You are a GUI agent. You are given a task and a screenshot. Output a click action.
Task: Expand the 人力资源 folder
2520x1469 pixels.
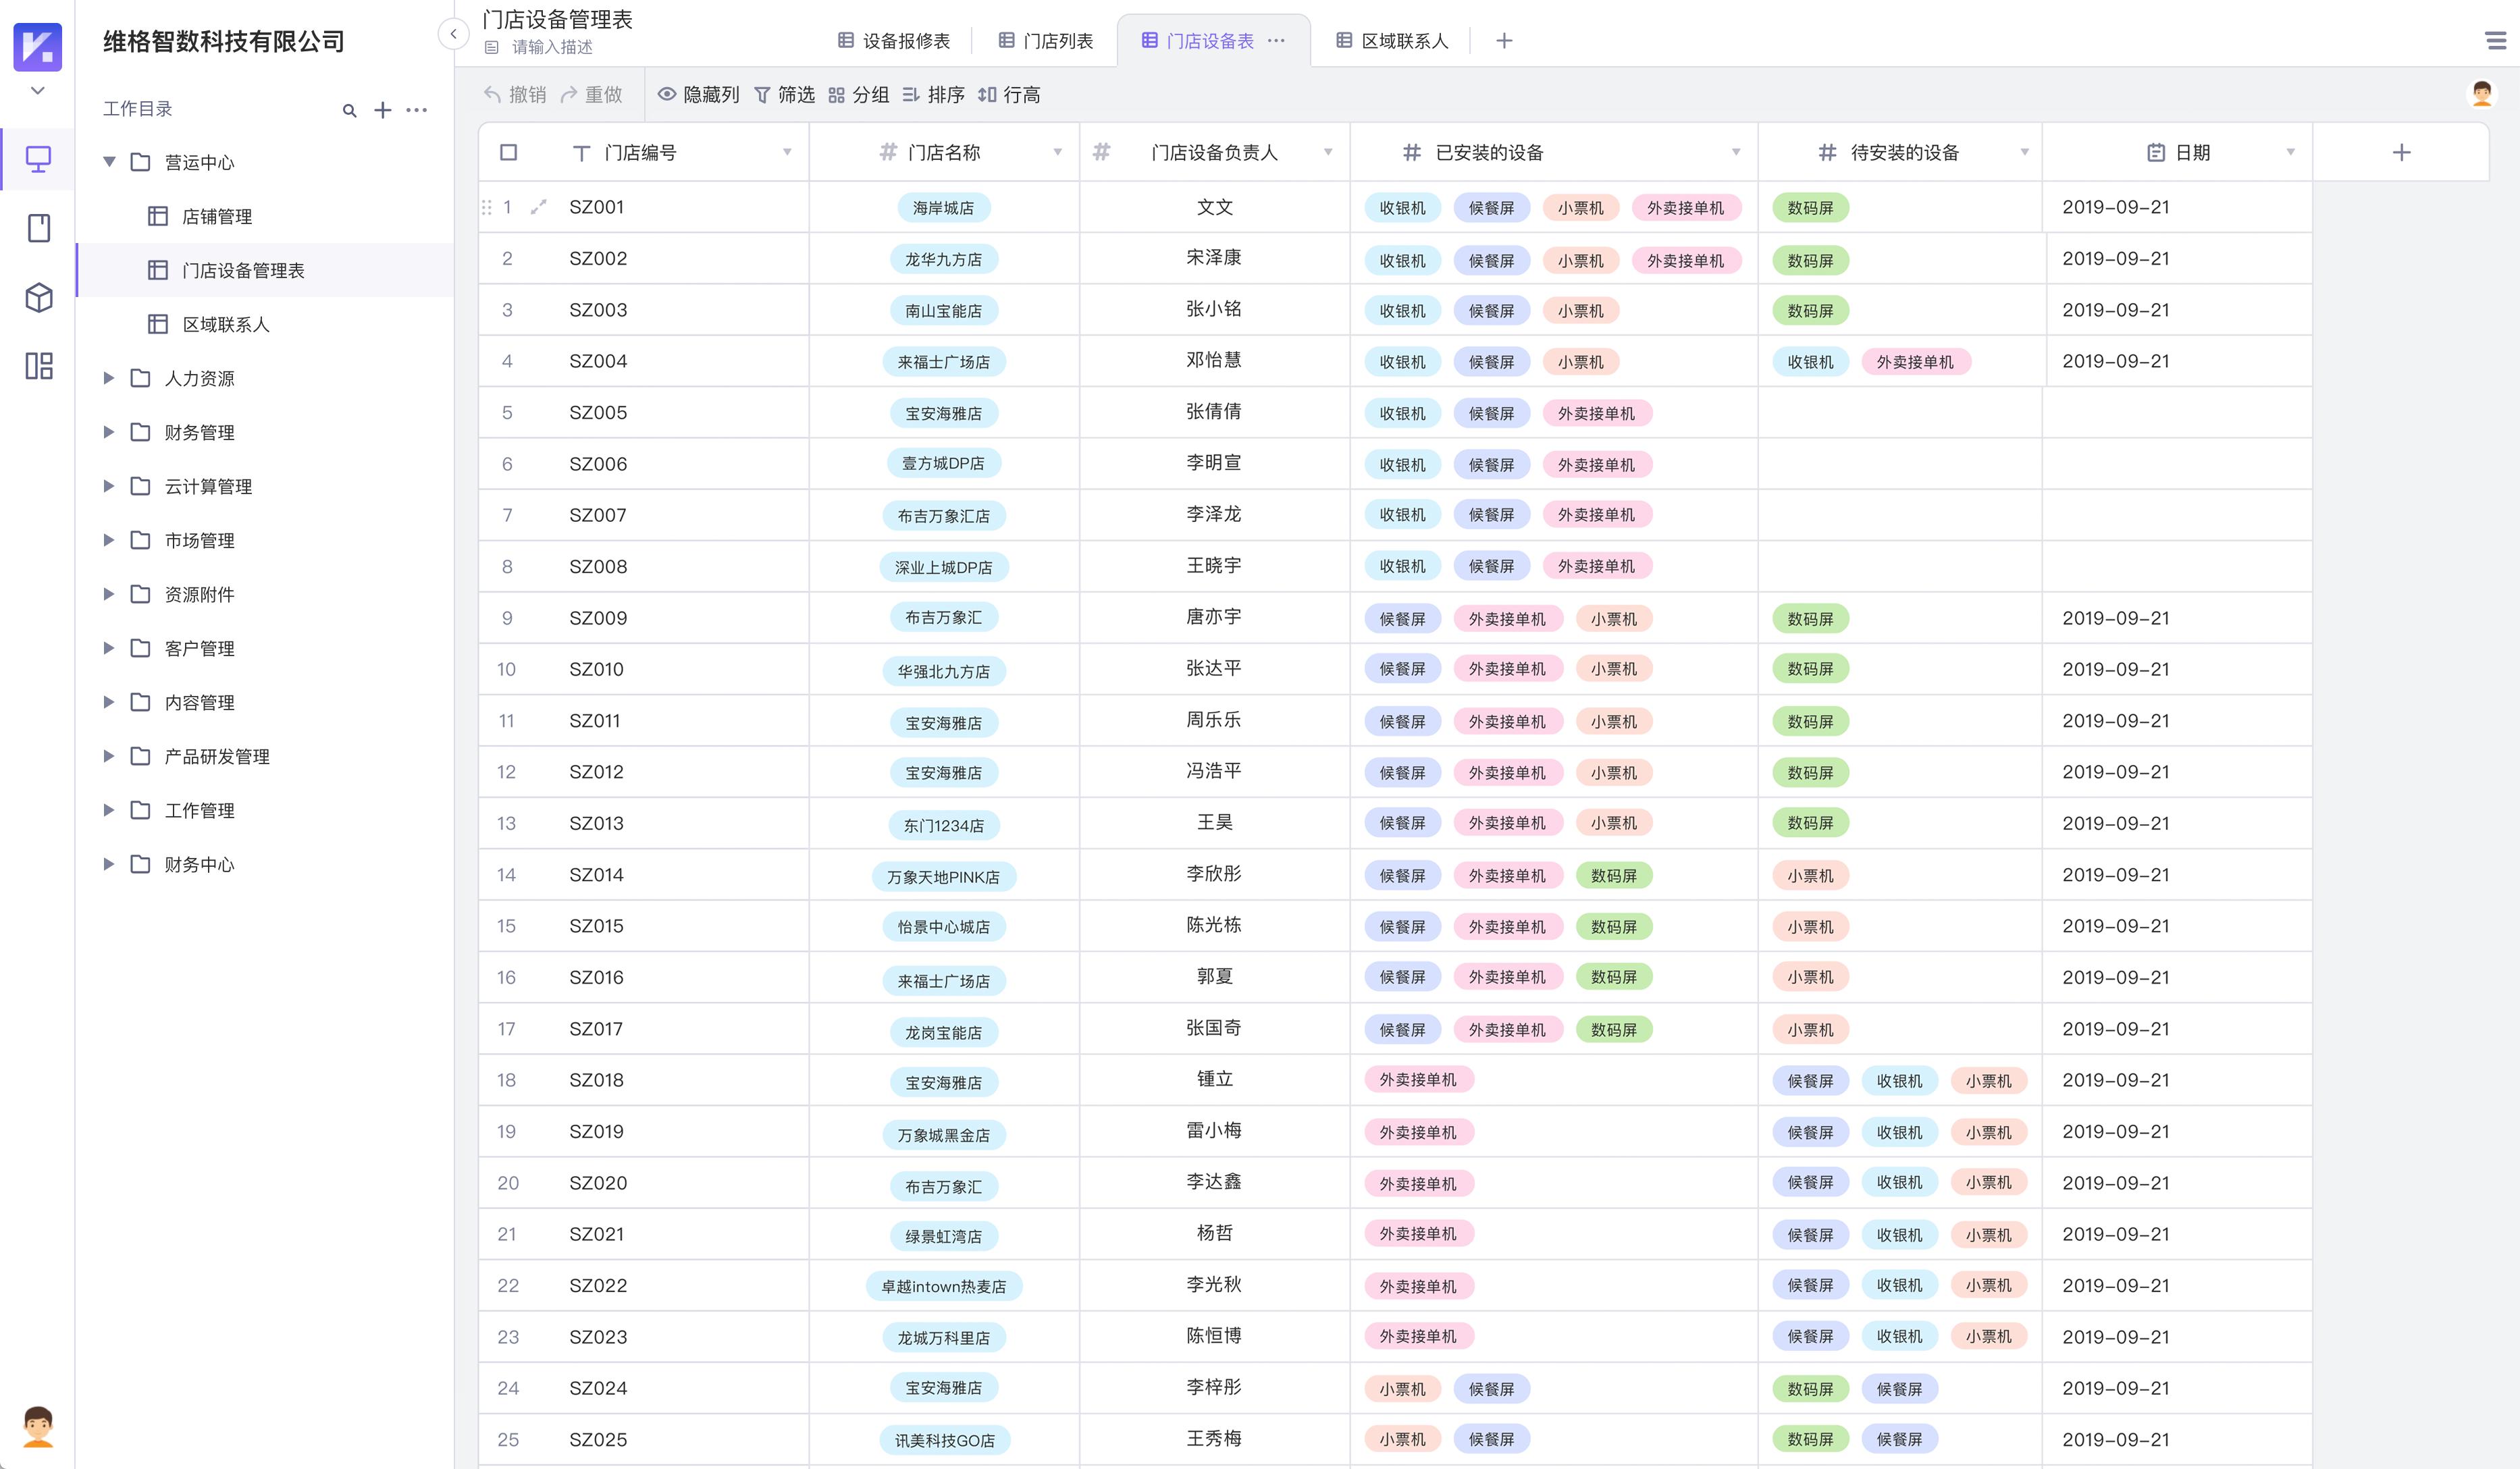[x=109, y=378]
